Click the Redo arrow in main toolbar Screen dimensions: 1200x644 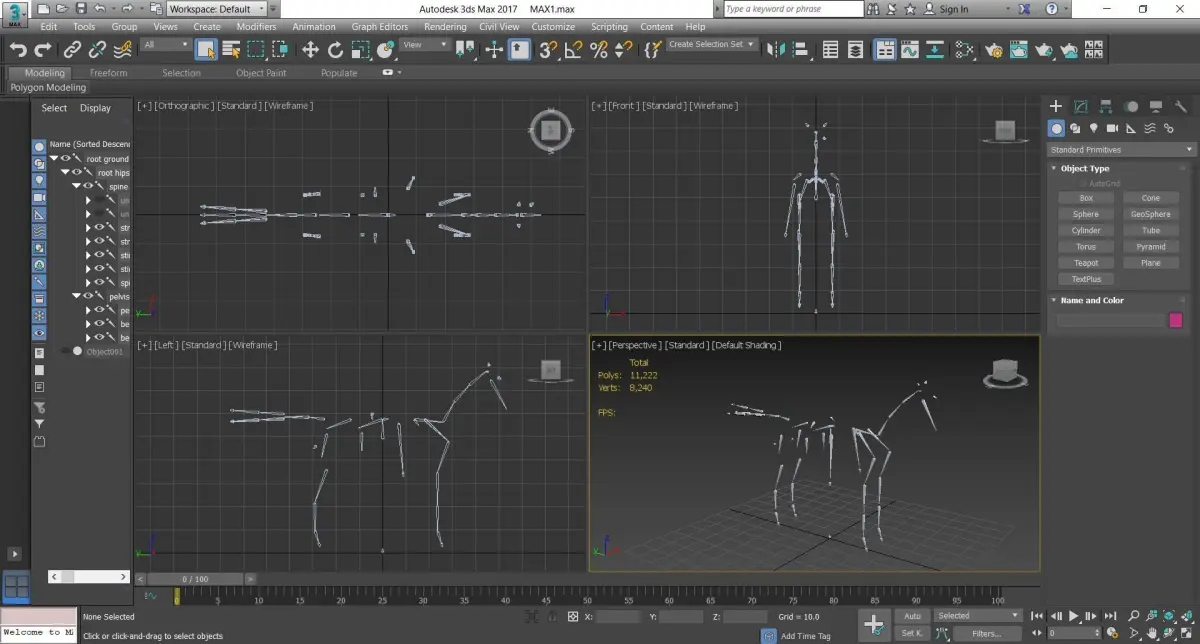tap(43, 49)
